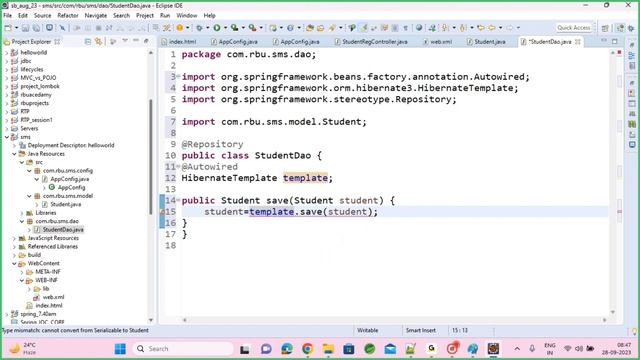The image size is (640, 360).
Task: Select the project_lombok project
Action: [40, 86]
